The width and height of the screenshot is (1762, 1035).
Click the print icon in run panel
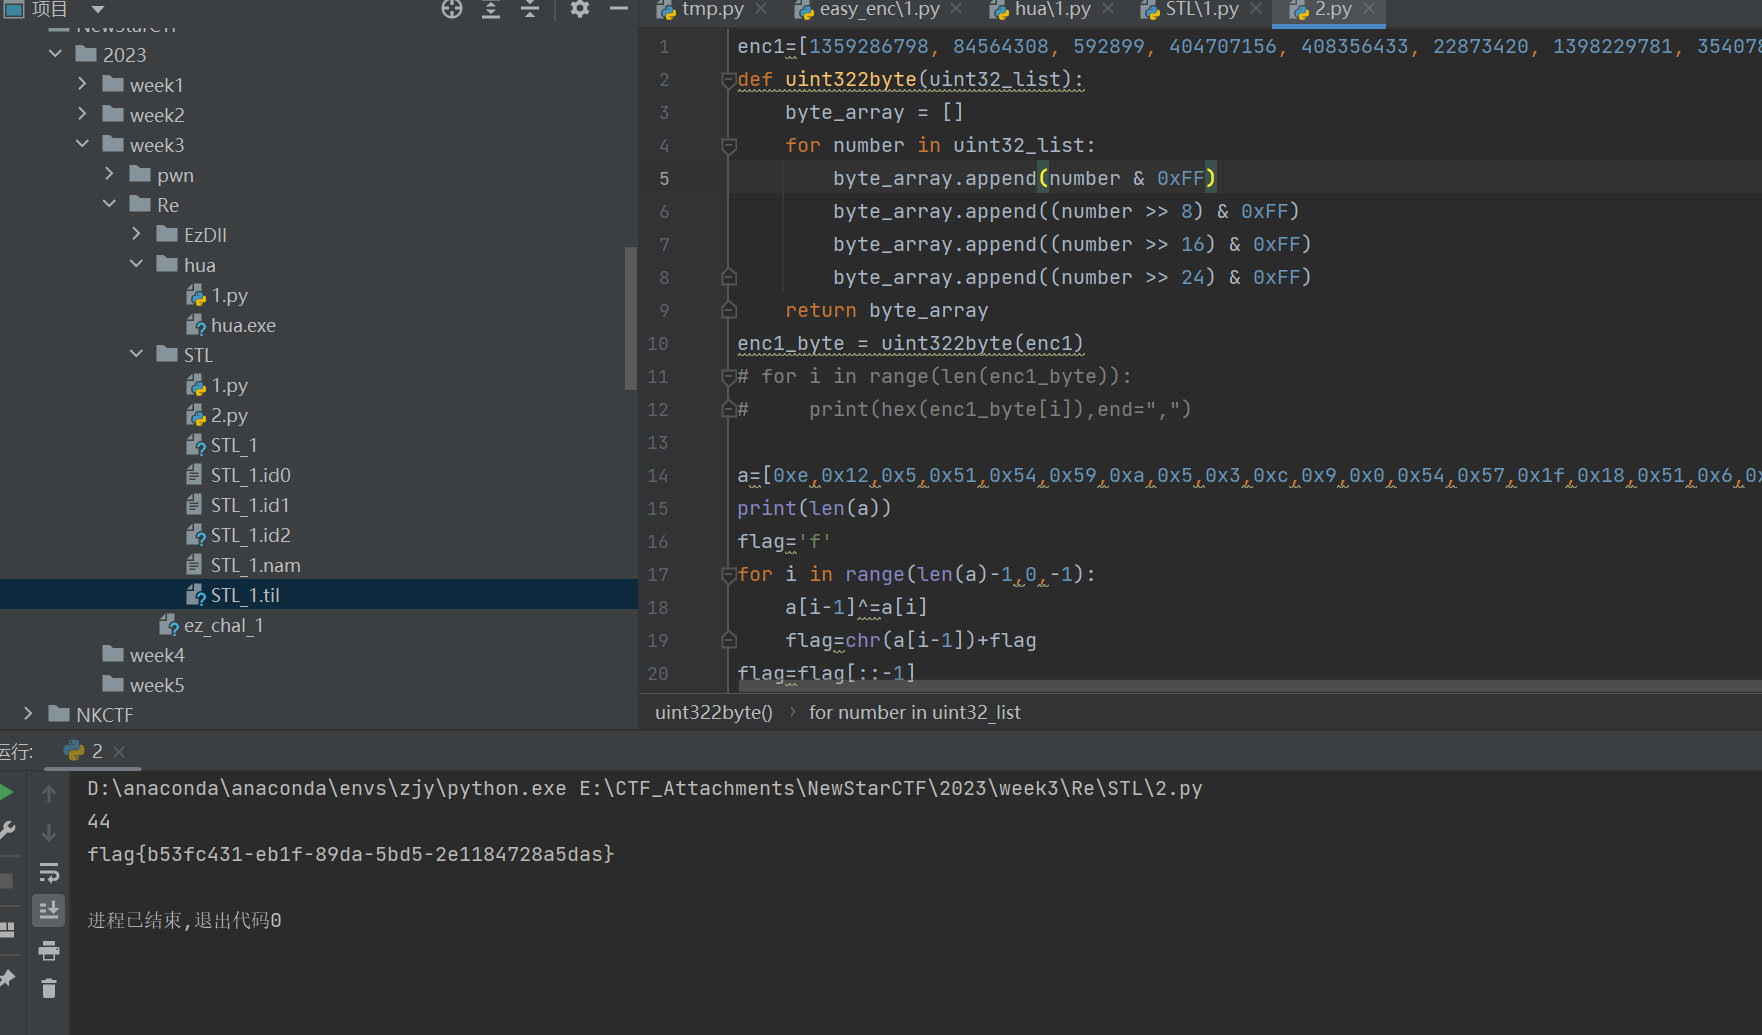click(x=48, y=950)
